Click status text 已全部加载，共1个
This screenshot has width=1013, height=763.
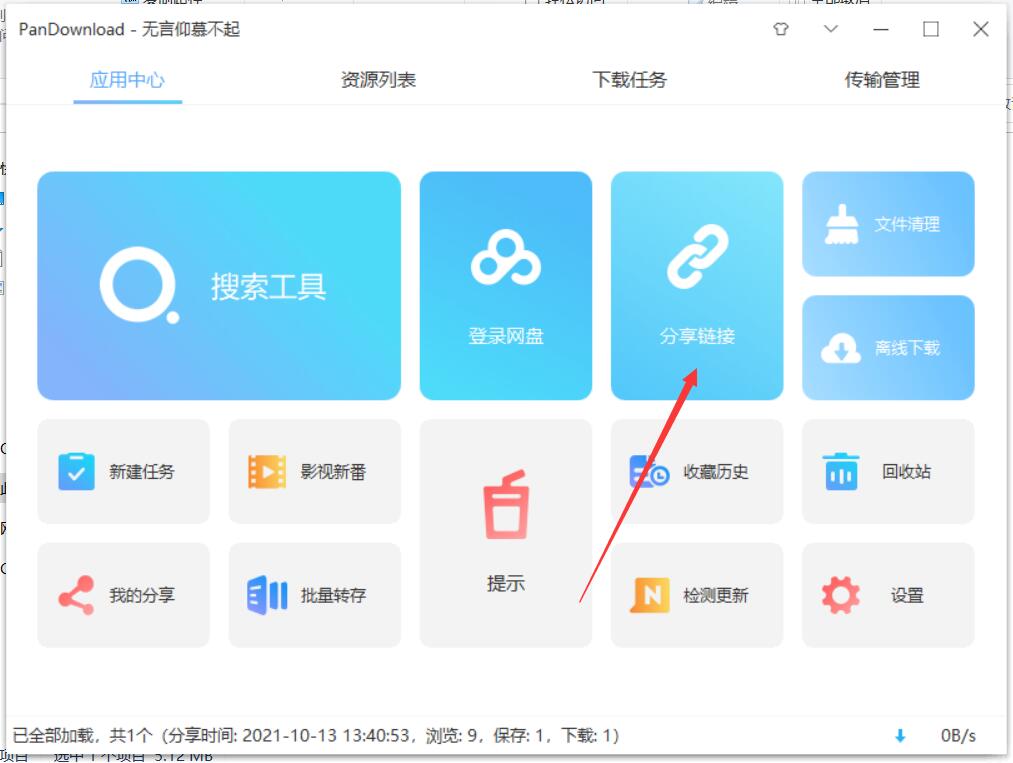tap(82, 735)
